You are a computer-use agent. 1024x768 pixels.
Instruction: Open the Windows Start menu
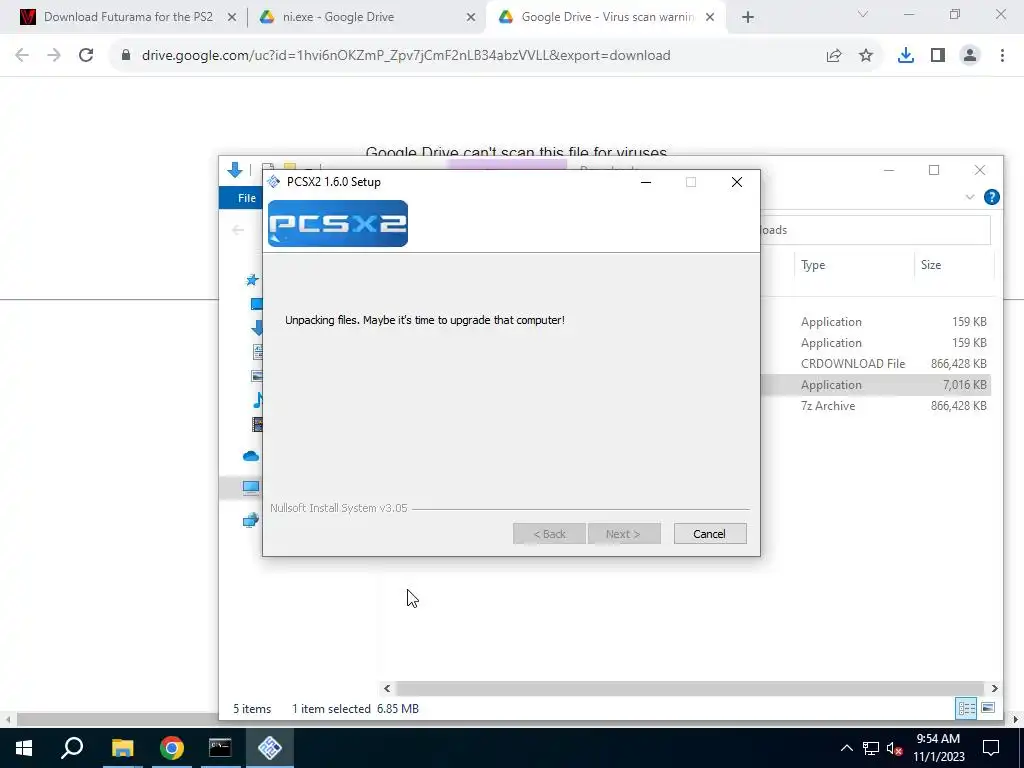pyautogui.click(x=24, y=748)
